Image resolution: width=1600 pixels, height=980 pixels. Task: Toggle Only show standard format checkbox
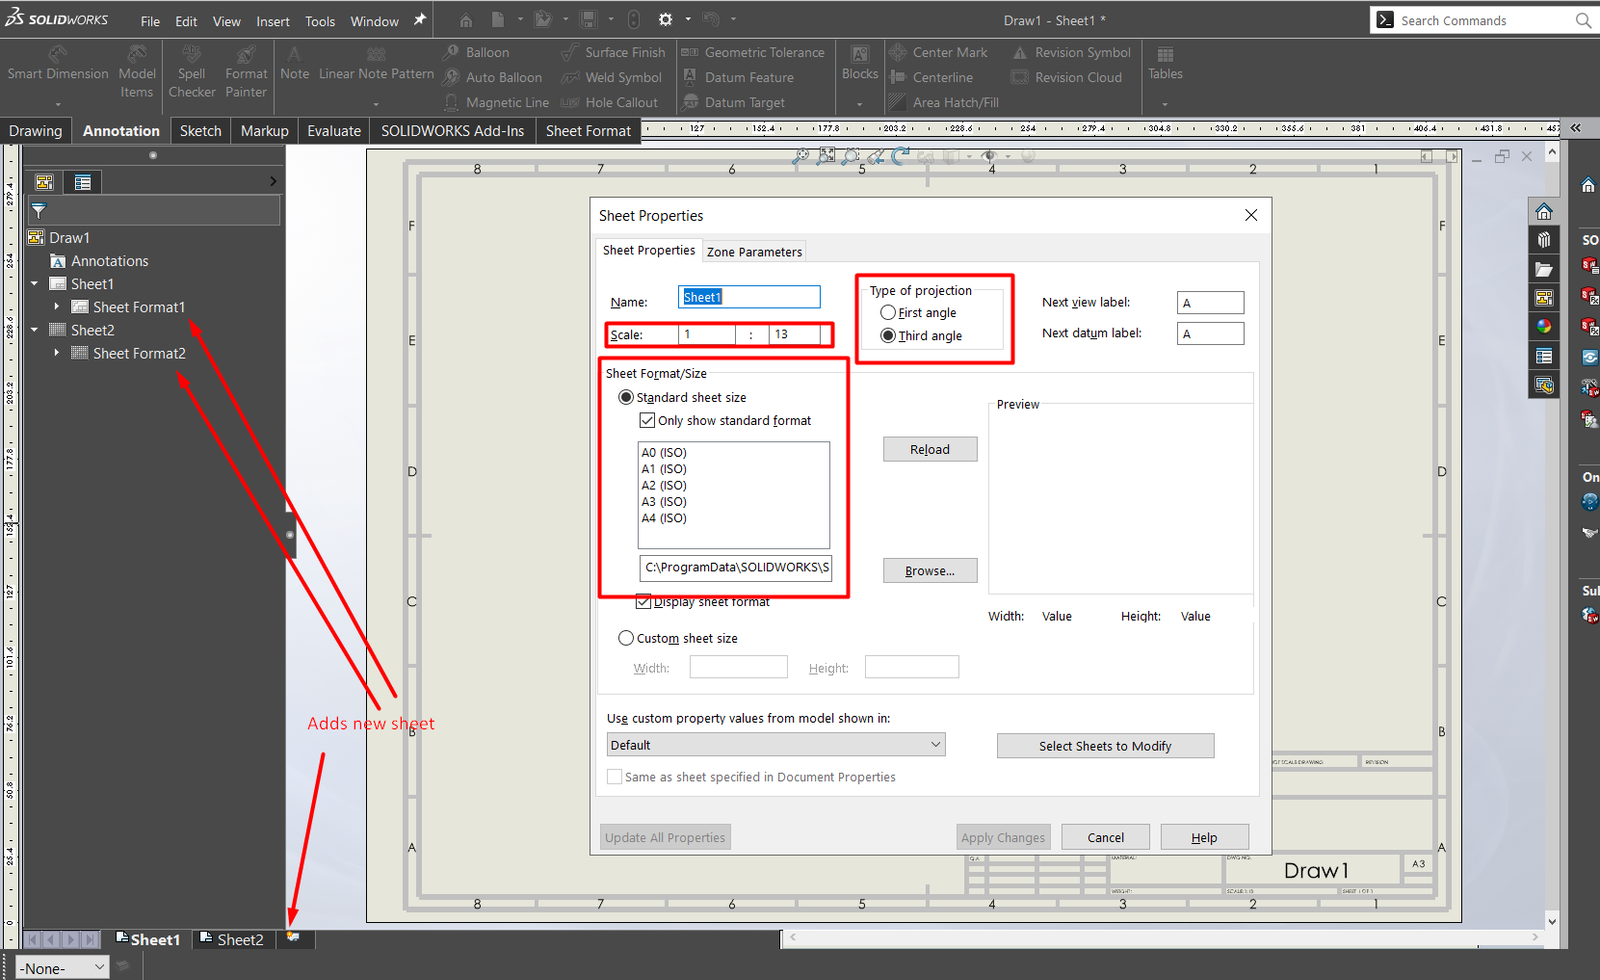[647, 421]
